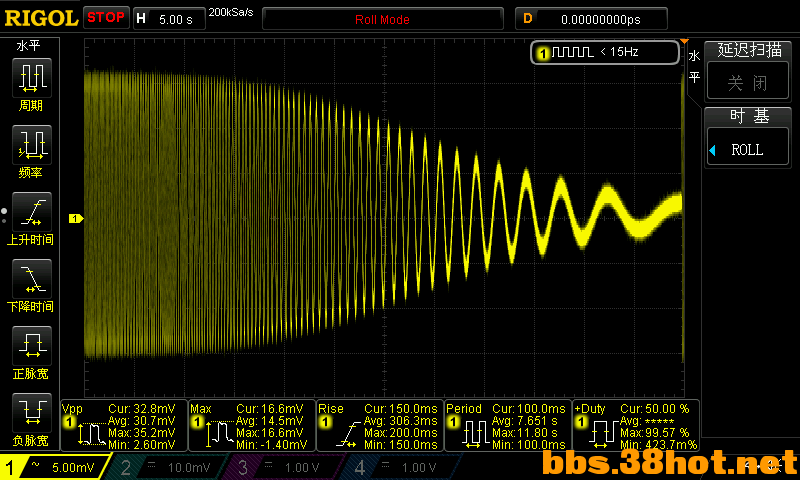The height and width of the screenshot is (480, 800).
Task: Click the Period Max: 11.80 s value
Action: [x=525, y=433]
